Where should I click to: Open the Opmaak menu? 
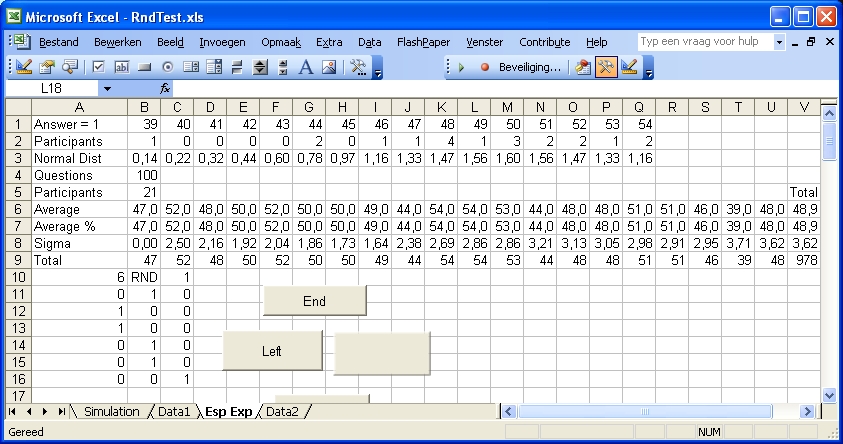(281, 42)
